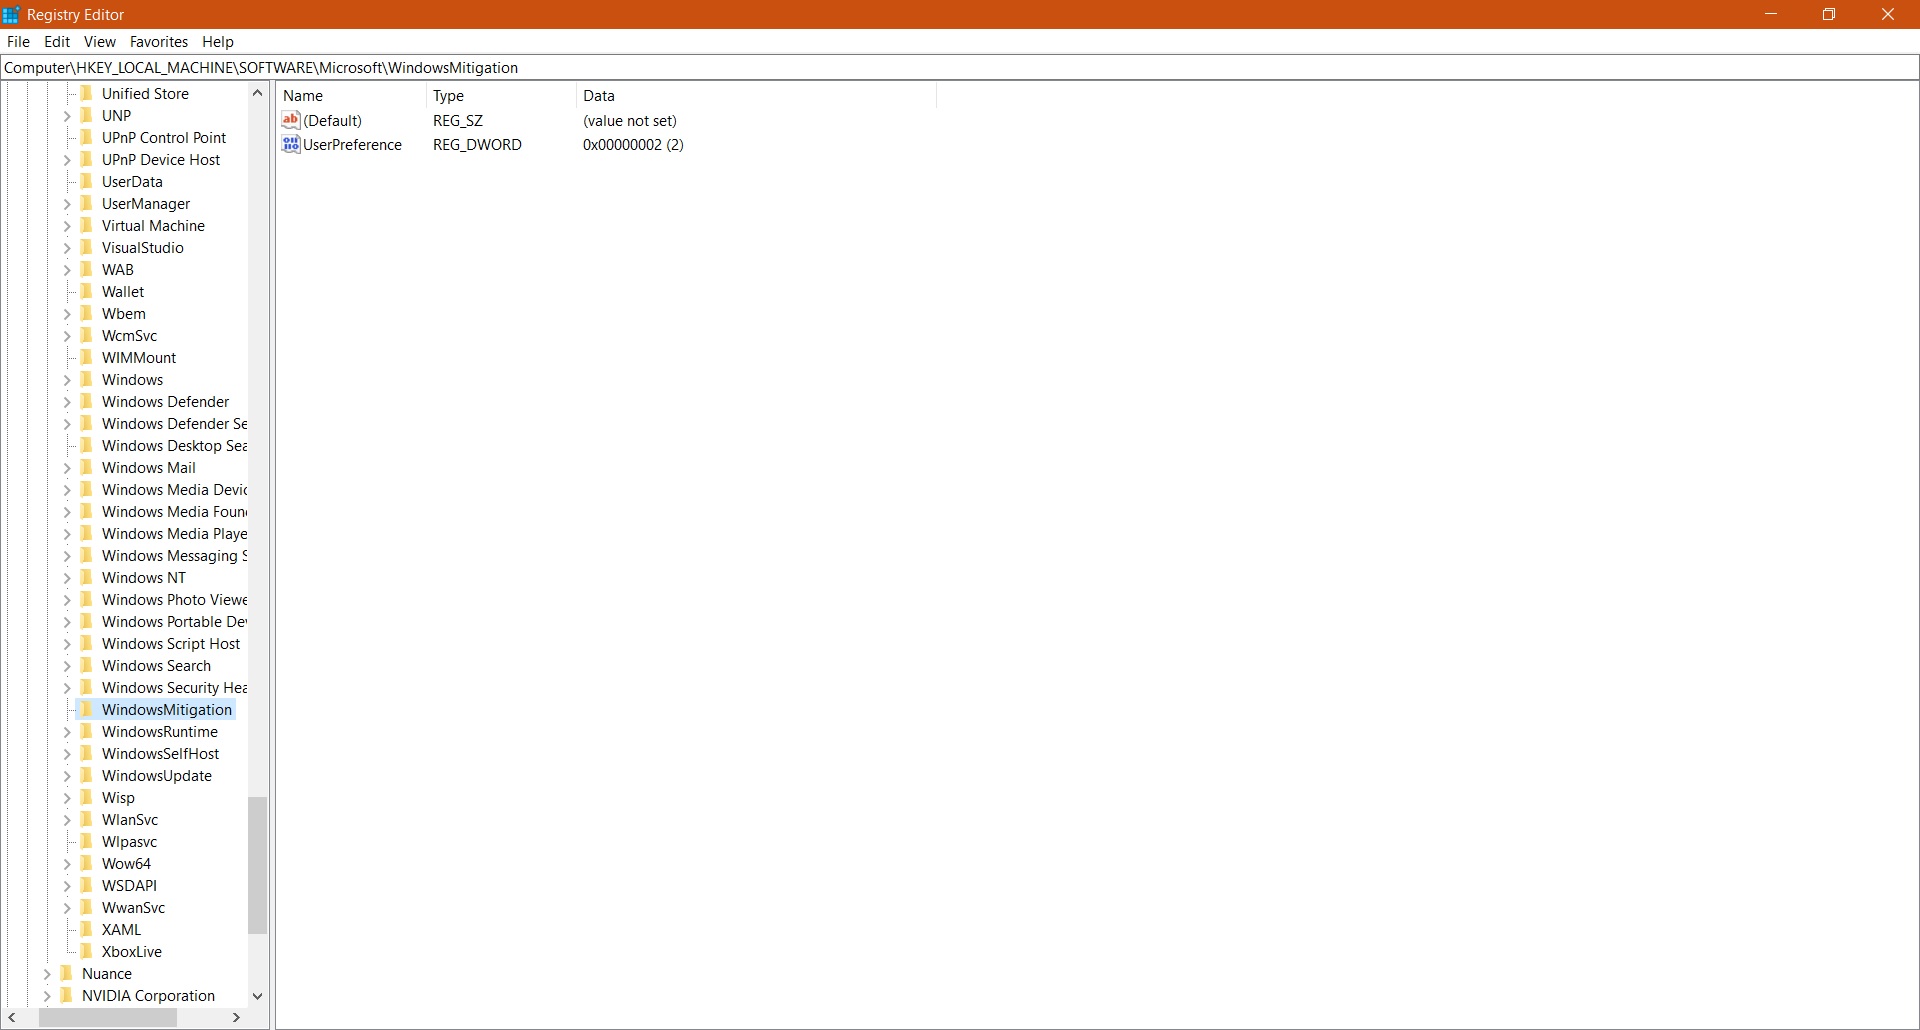Click the REG_SZ type cell
The image size is (1920, 1030).
tap(458, 121)
